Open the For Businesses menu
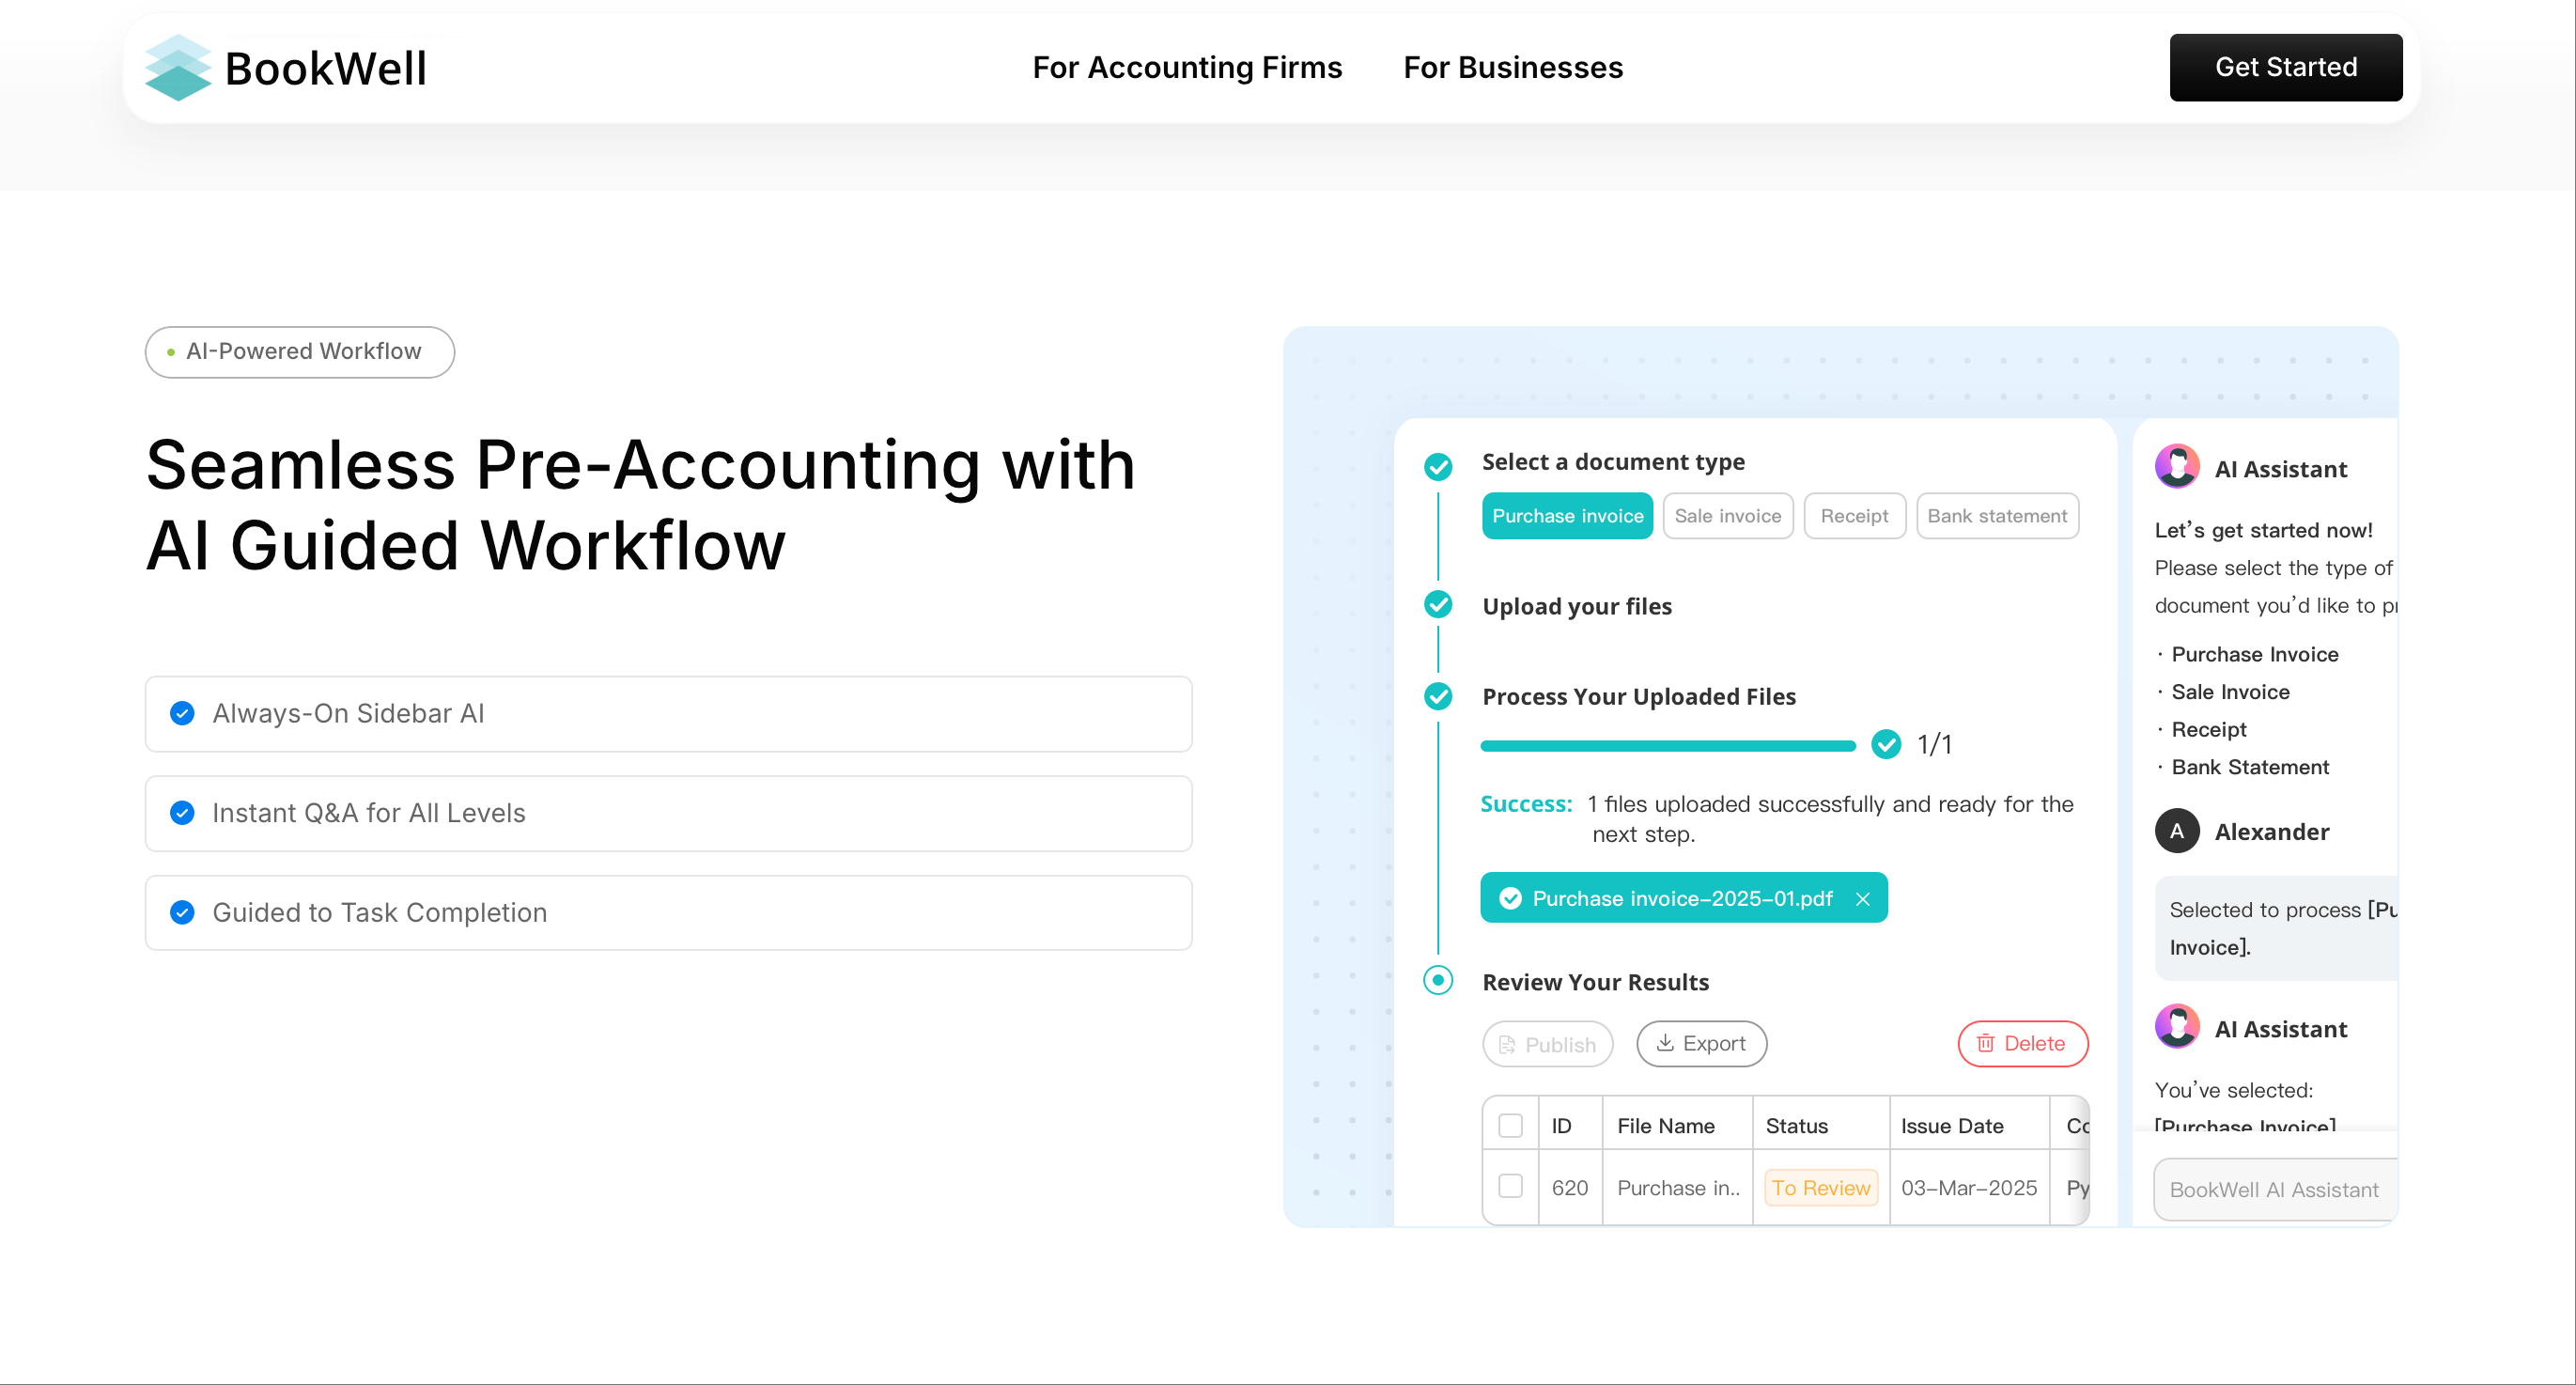 click(1513, 67)
